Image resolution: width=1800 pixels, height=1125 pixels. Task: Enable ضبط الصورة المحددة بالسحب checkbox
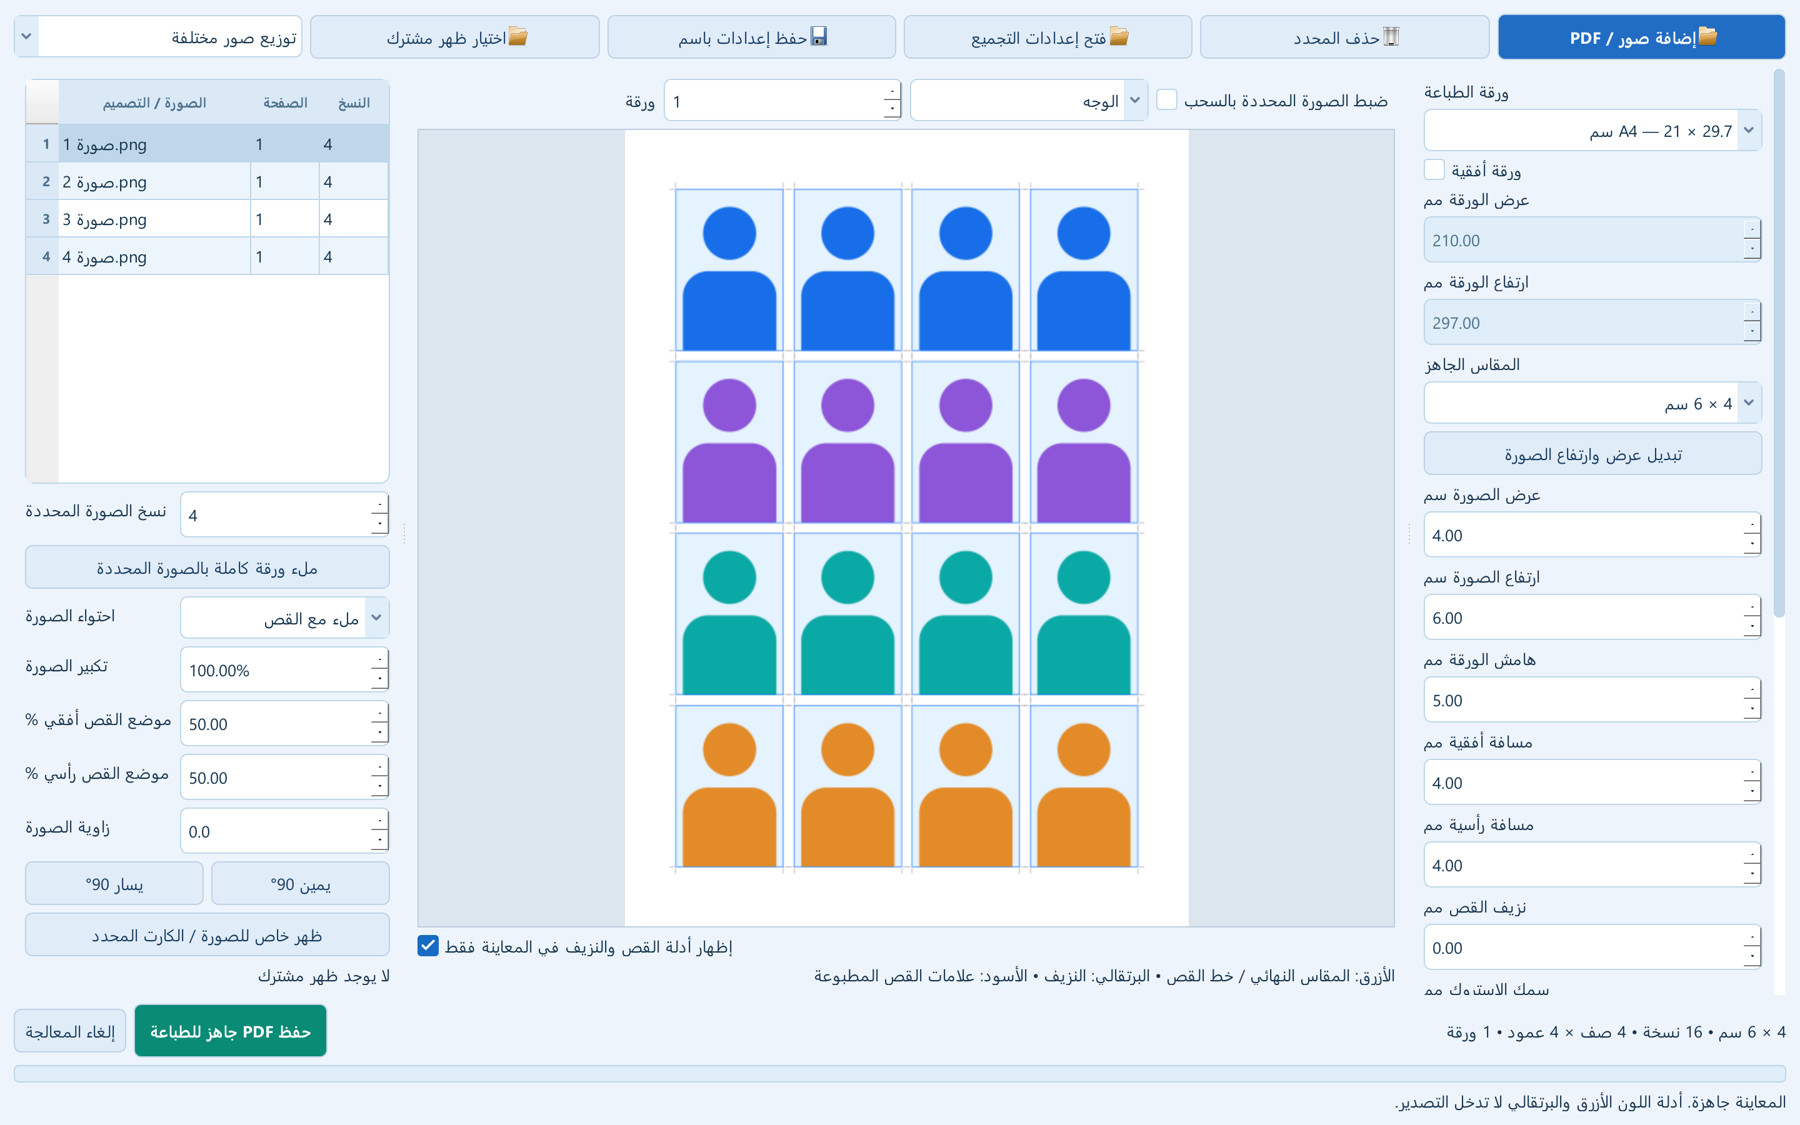[x=1167, y=100]
